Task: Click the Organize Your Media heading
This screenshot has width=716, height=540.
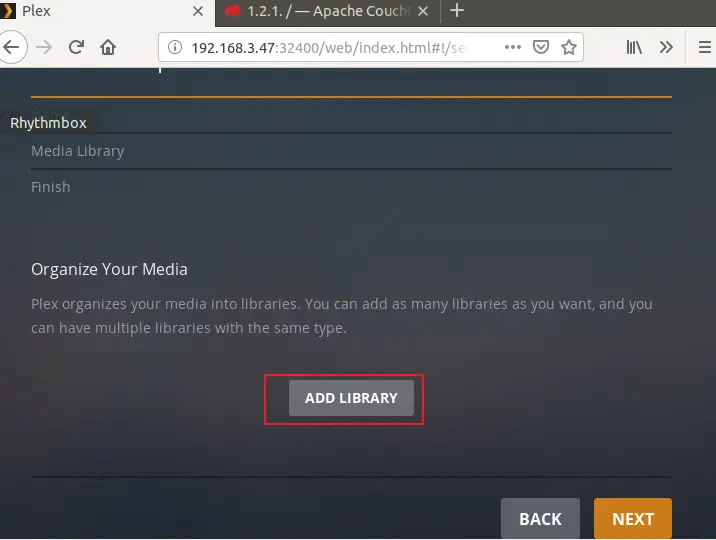Action: click(x=109, y=269)
